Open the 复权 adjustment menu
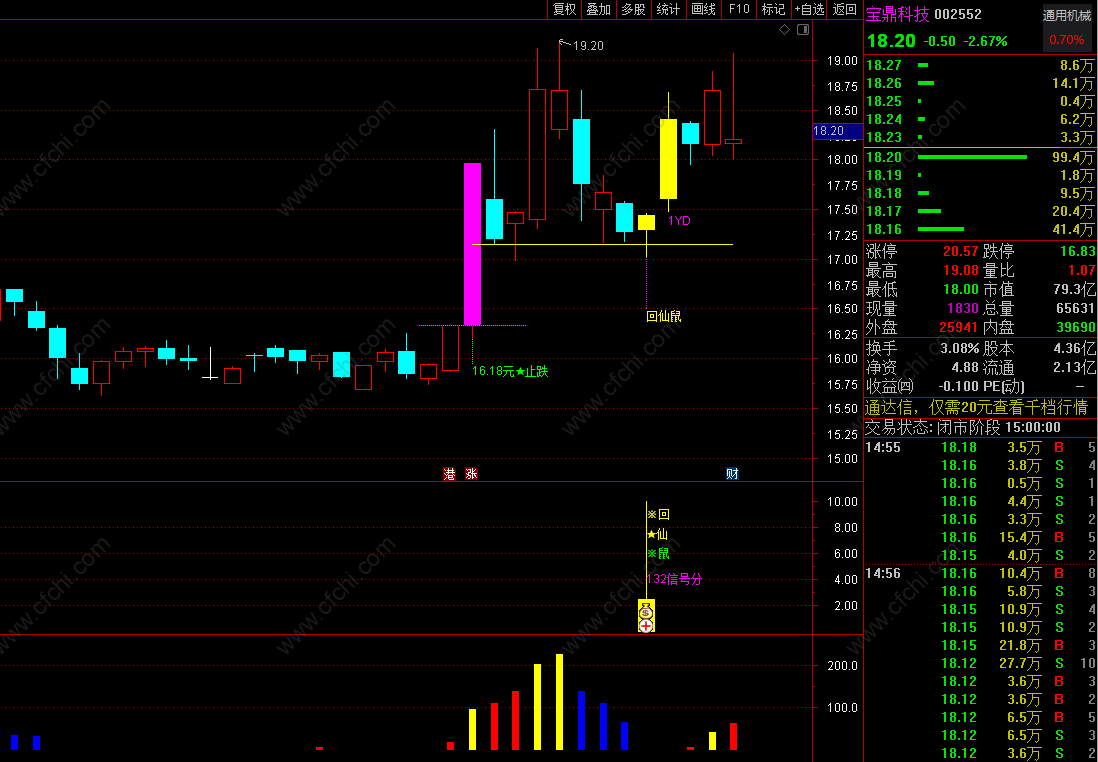The width and height of the screenshot is (1098, 762). 564,9
